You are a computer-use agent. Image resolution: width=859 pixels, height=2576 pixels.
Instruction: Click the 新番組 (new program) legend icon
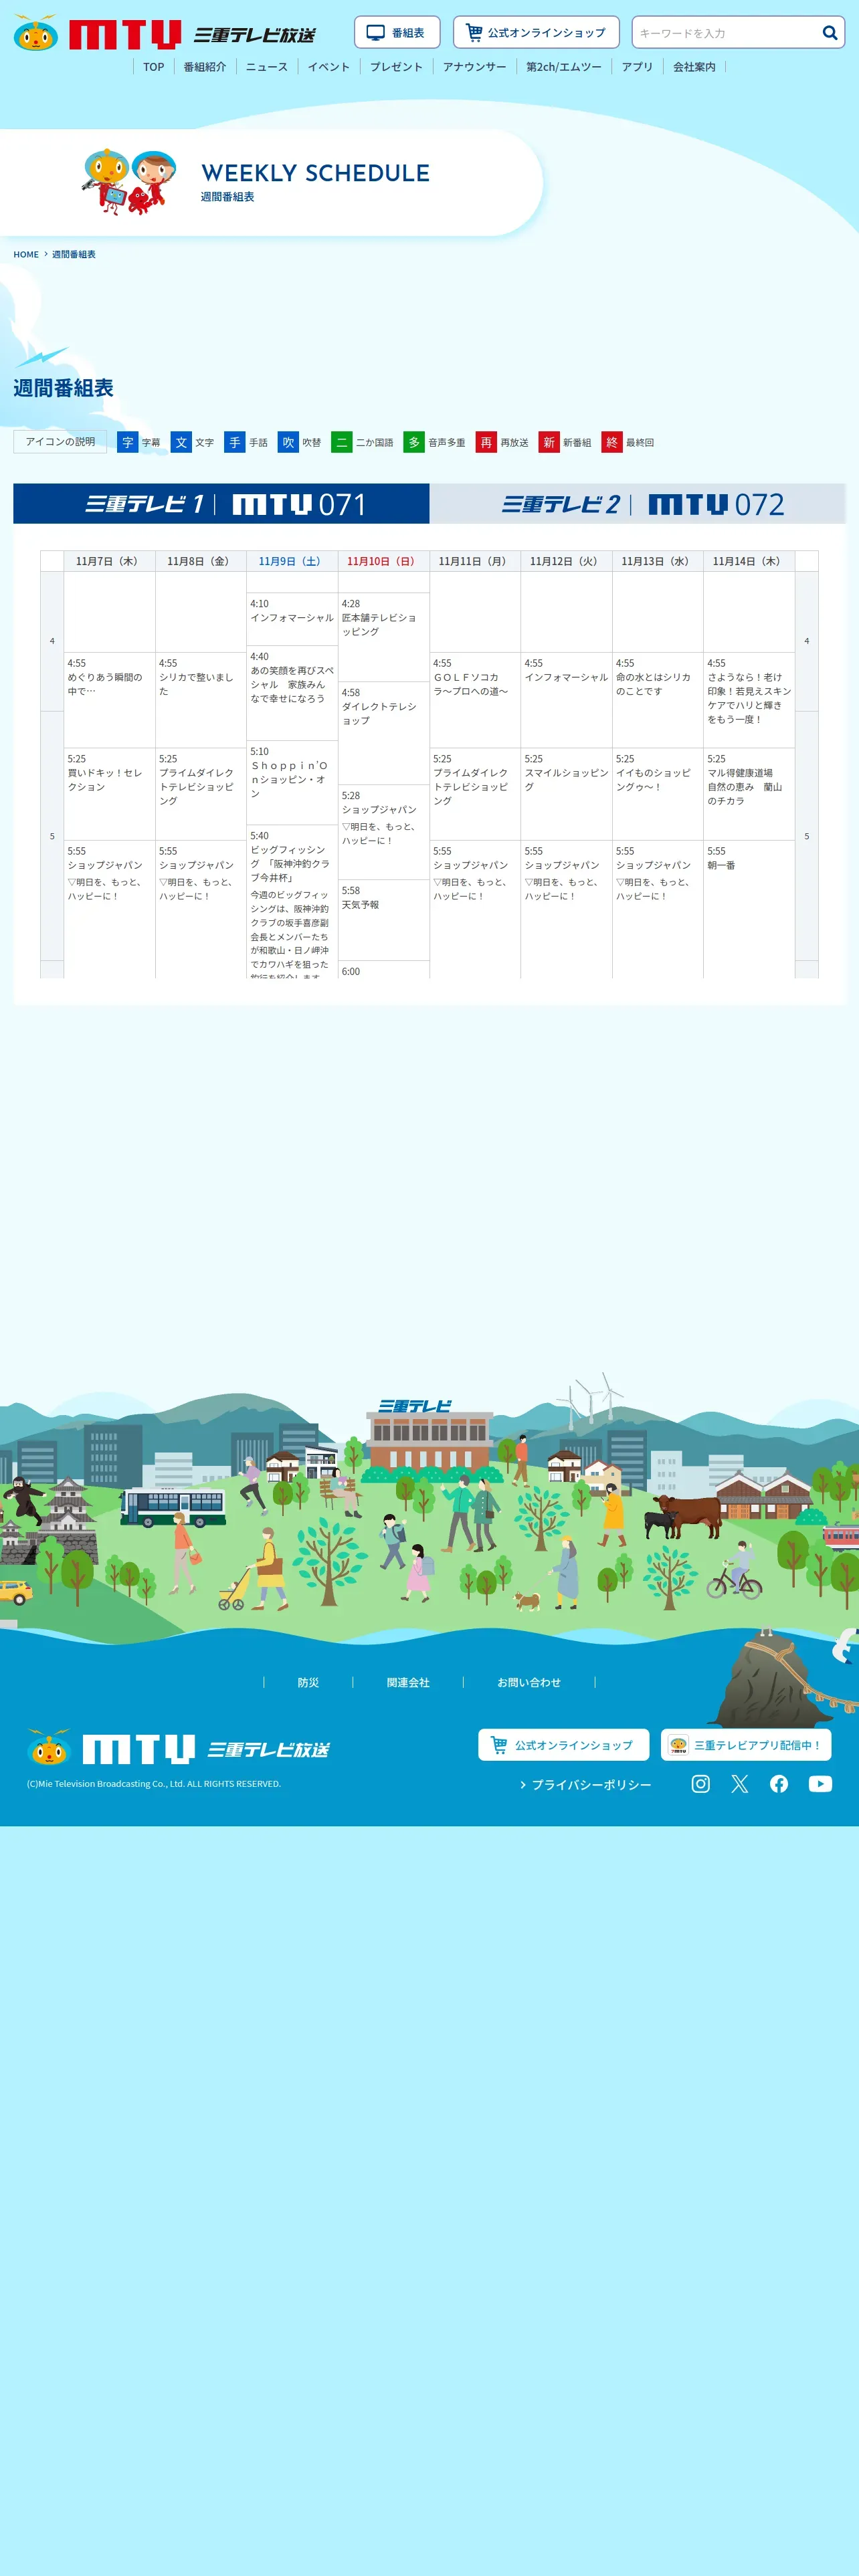click(549, 442)
